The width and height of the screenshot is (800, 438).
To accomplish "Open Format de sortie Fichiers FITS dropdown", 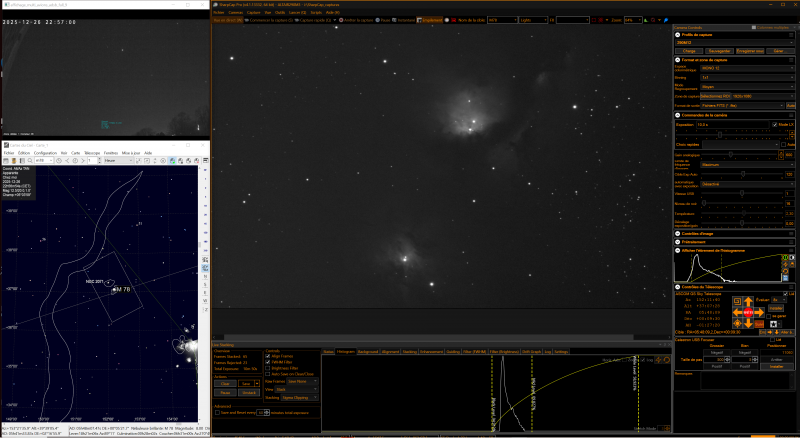I will pos(742,106).
